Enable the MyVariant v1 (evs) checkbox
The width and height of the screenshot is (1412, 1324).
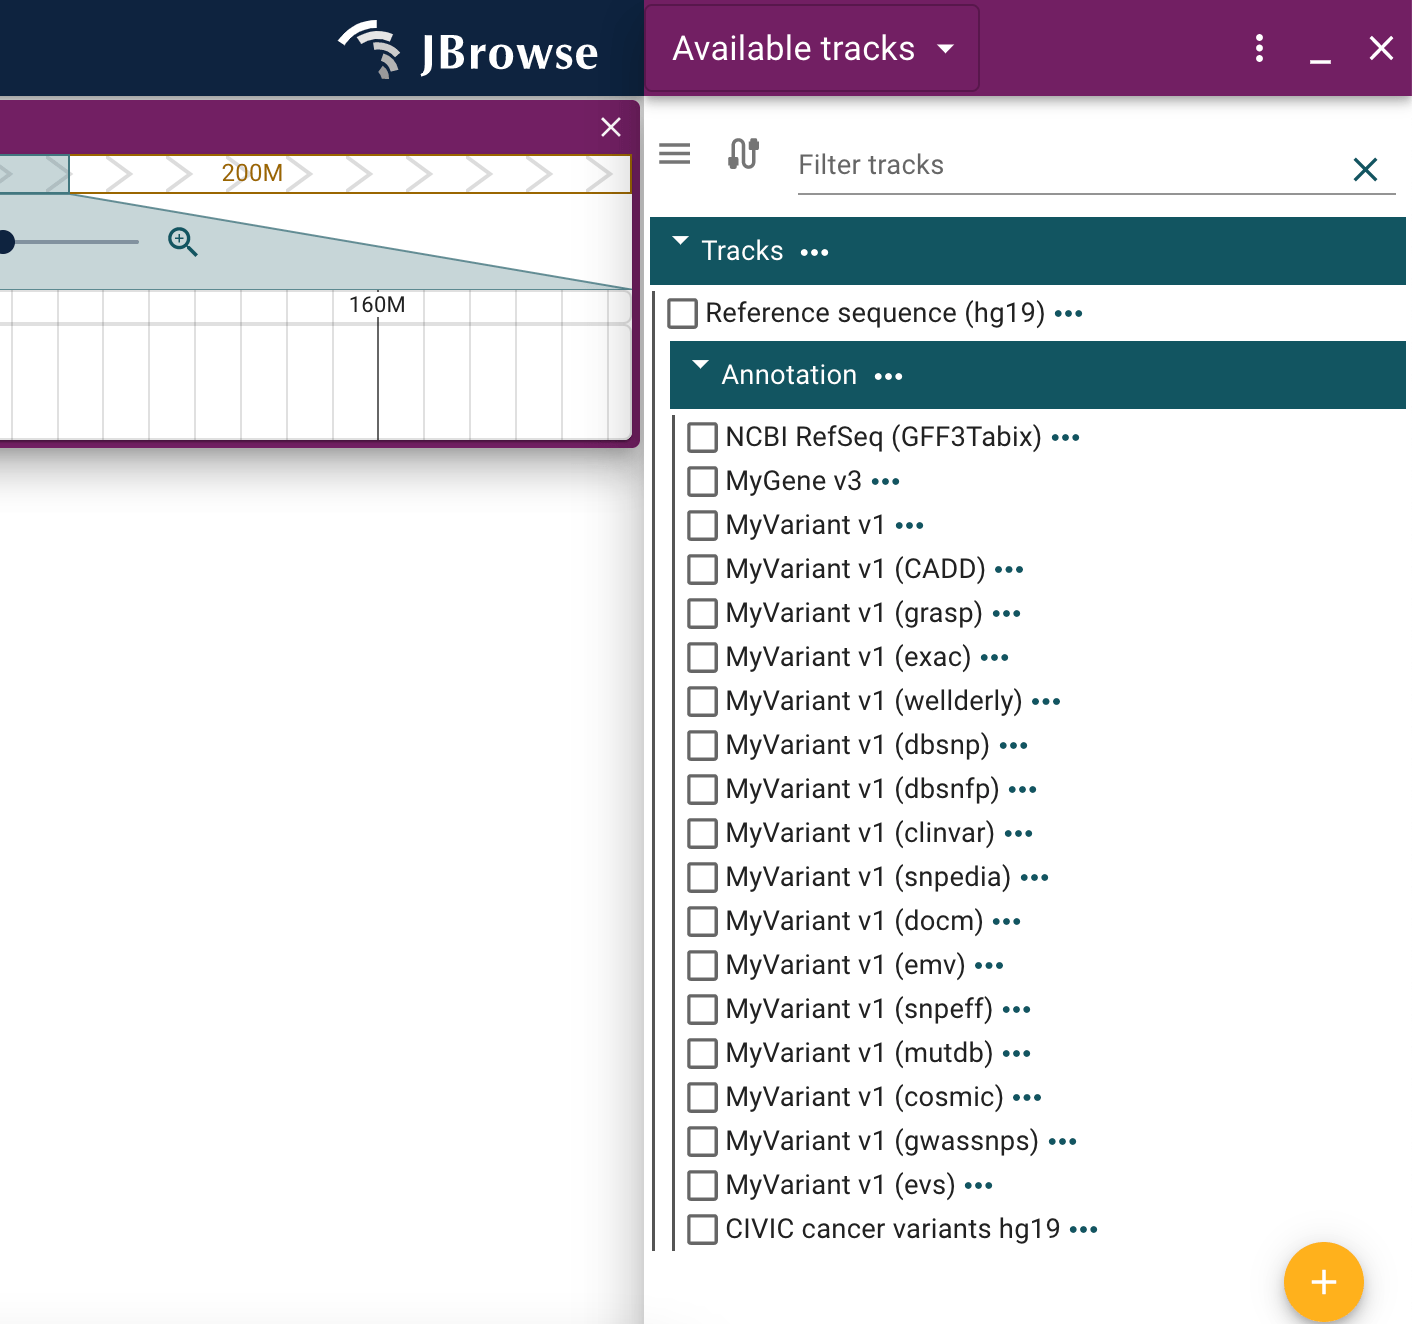(x=703, y=1185)
